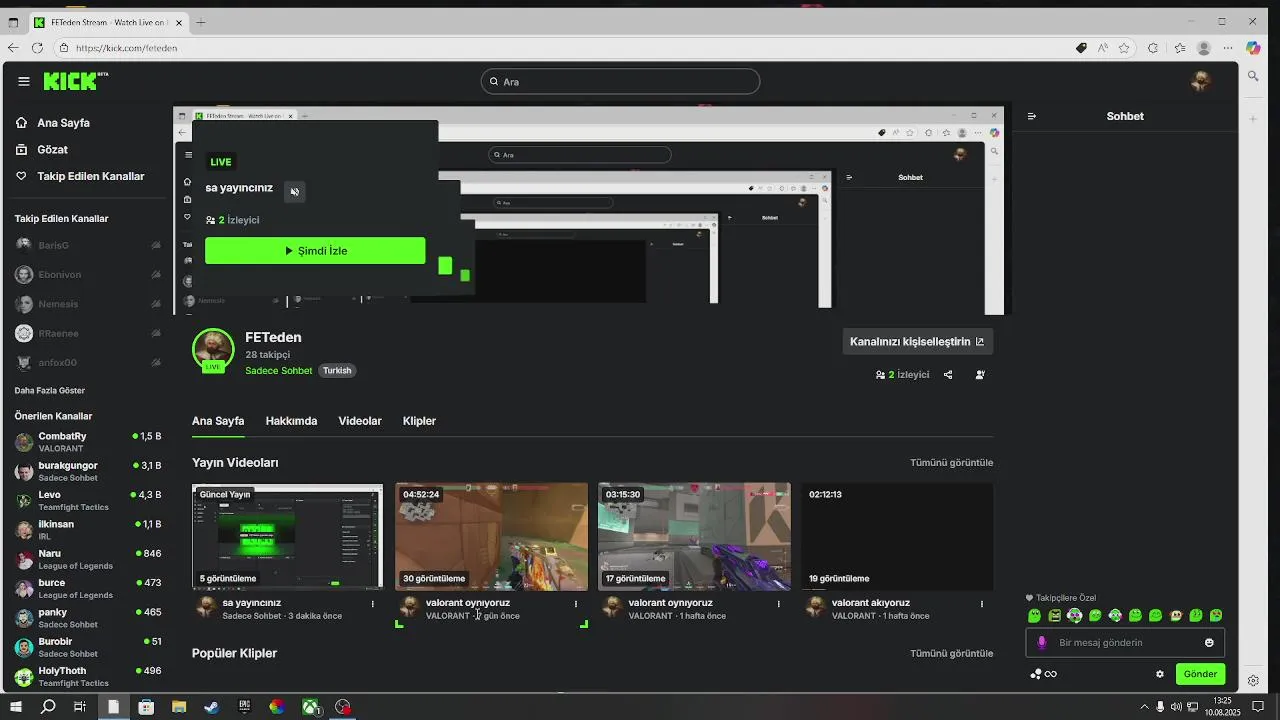Open recommended channel Levo
Viewport: 1280px width, 720px height.
pos(88,501)
